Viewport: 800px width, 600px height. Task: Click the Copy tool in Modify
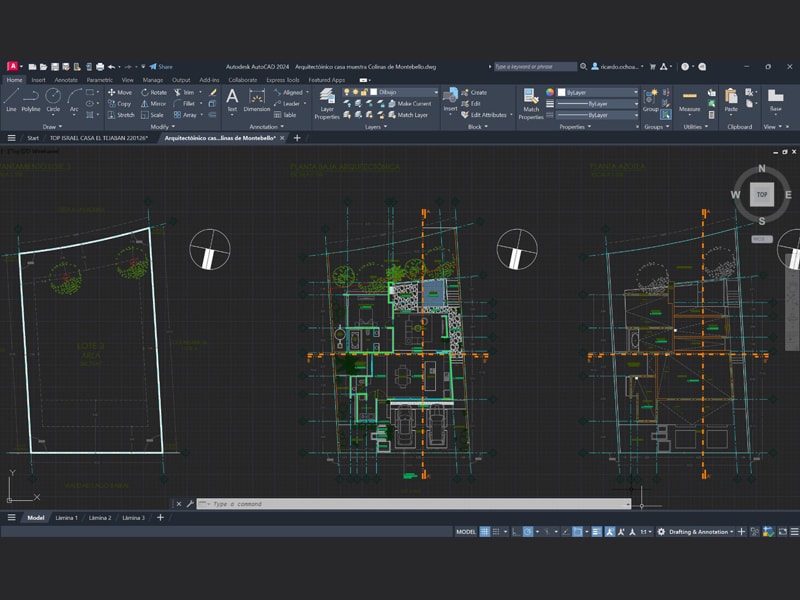(119, 104)
